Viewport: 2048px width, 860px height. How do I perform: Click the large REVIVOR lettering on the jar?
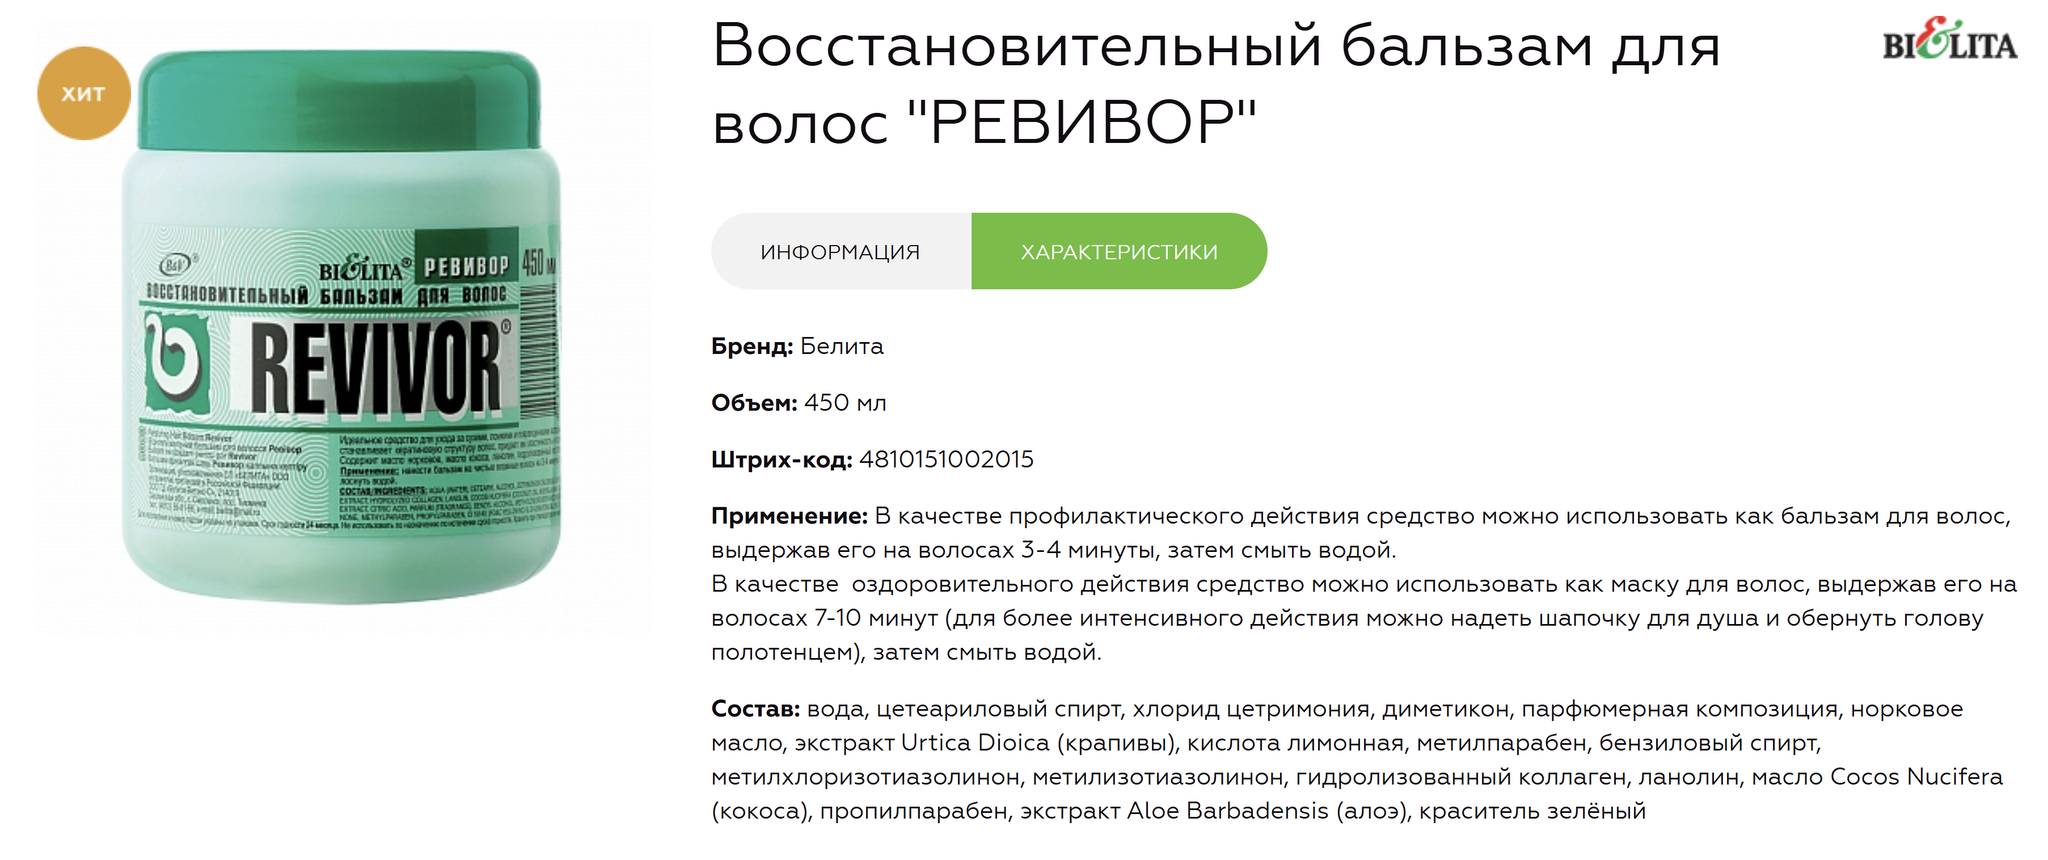pos(374,367)
